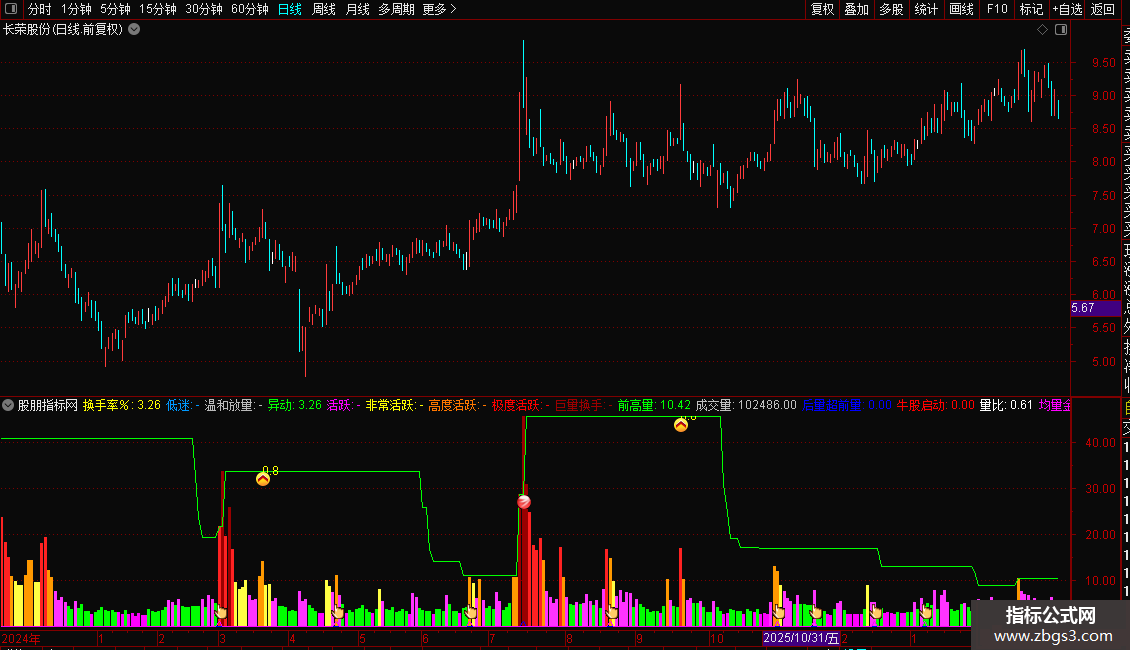Click the 成交量: 102486.00 readout
The image size is (1130, 650).
[x=746, y=405]
